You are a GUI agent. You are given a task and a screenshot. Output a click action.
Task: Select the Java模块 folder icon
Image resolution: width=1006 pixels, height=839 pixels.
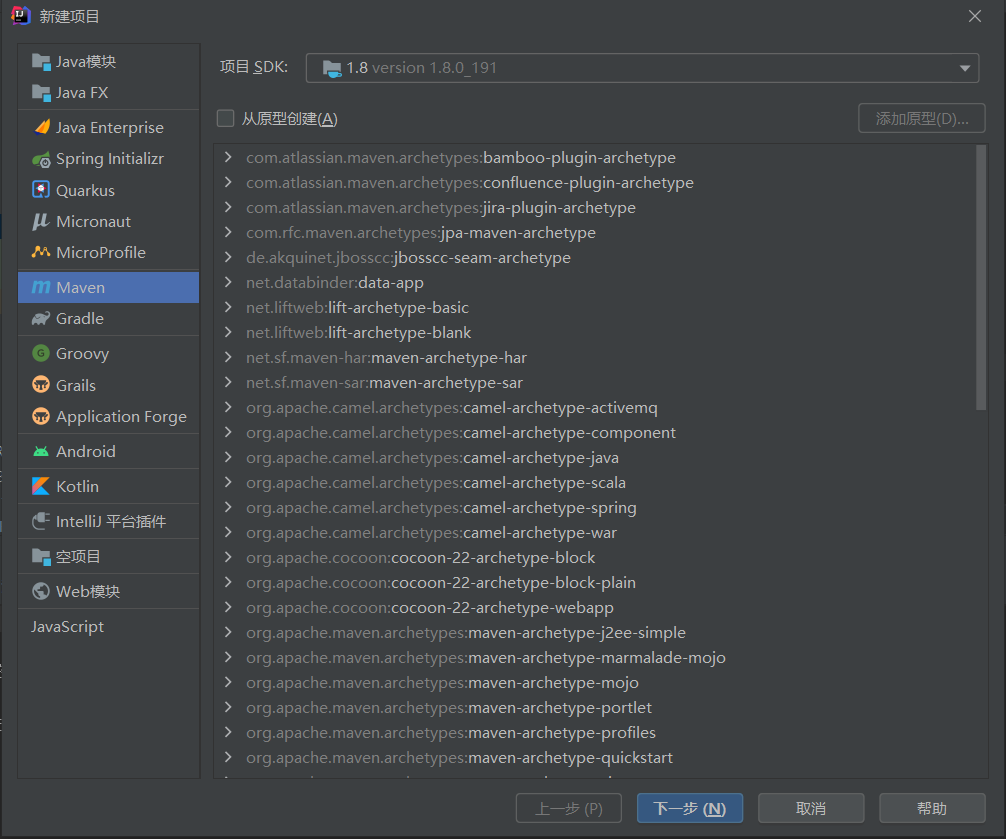[x=41, y=62]
